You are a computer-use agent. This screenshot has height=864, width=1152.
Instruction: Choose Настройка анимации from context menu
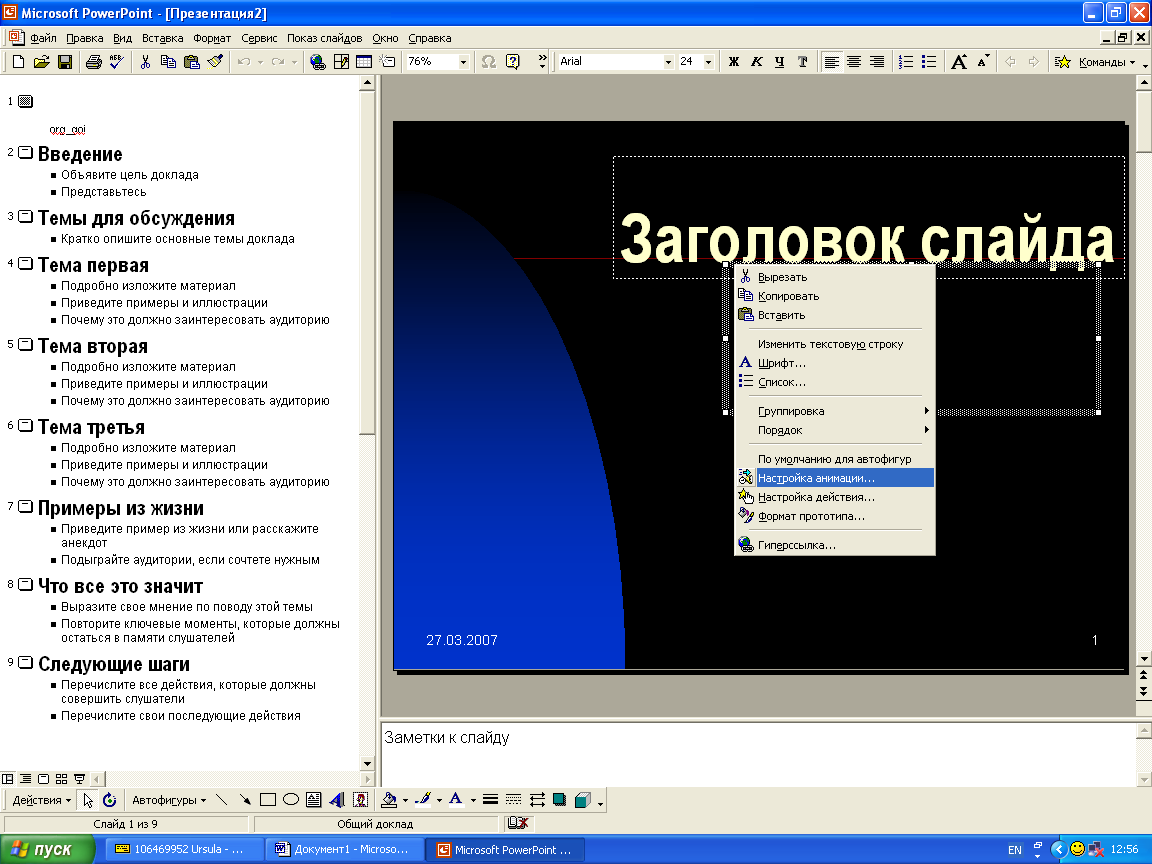coord(835,478)
